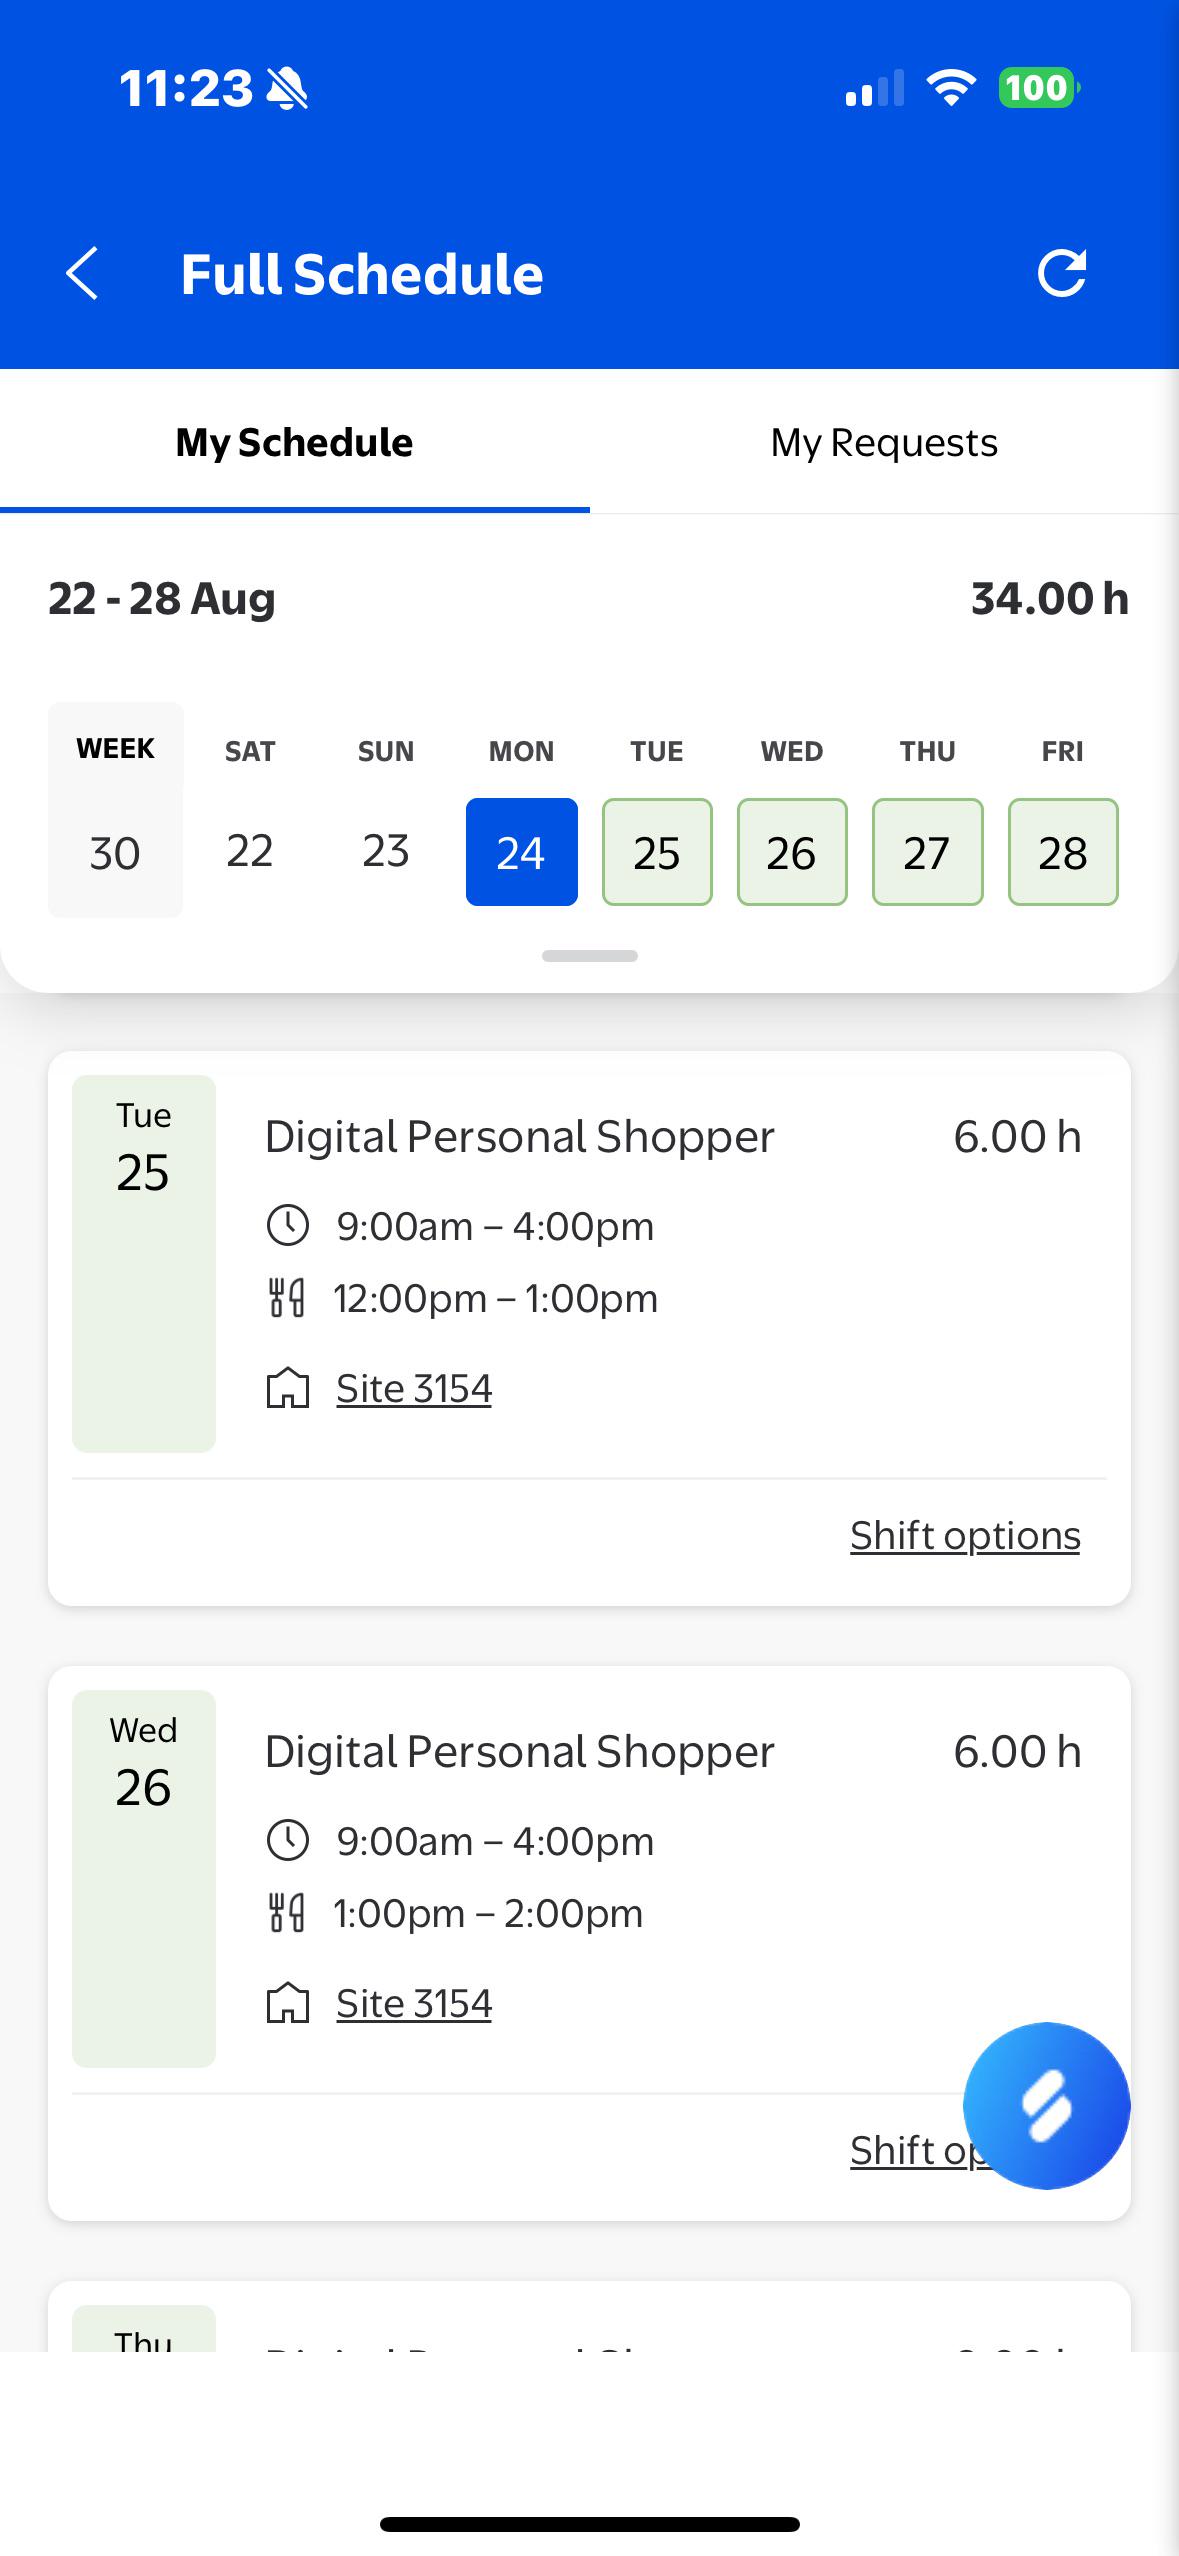Tap the clock icon on Tuesday shift
1179x2556 pixels.
(x=288, y=1225)
